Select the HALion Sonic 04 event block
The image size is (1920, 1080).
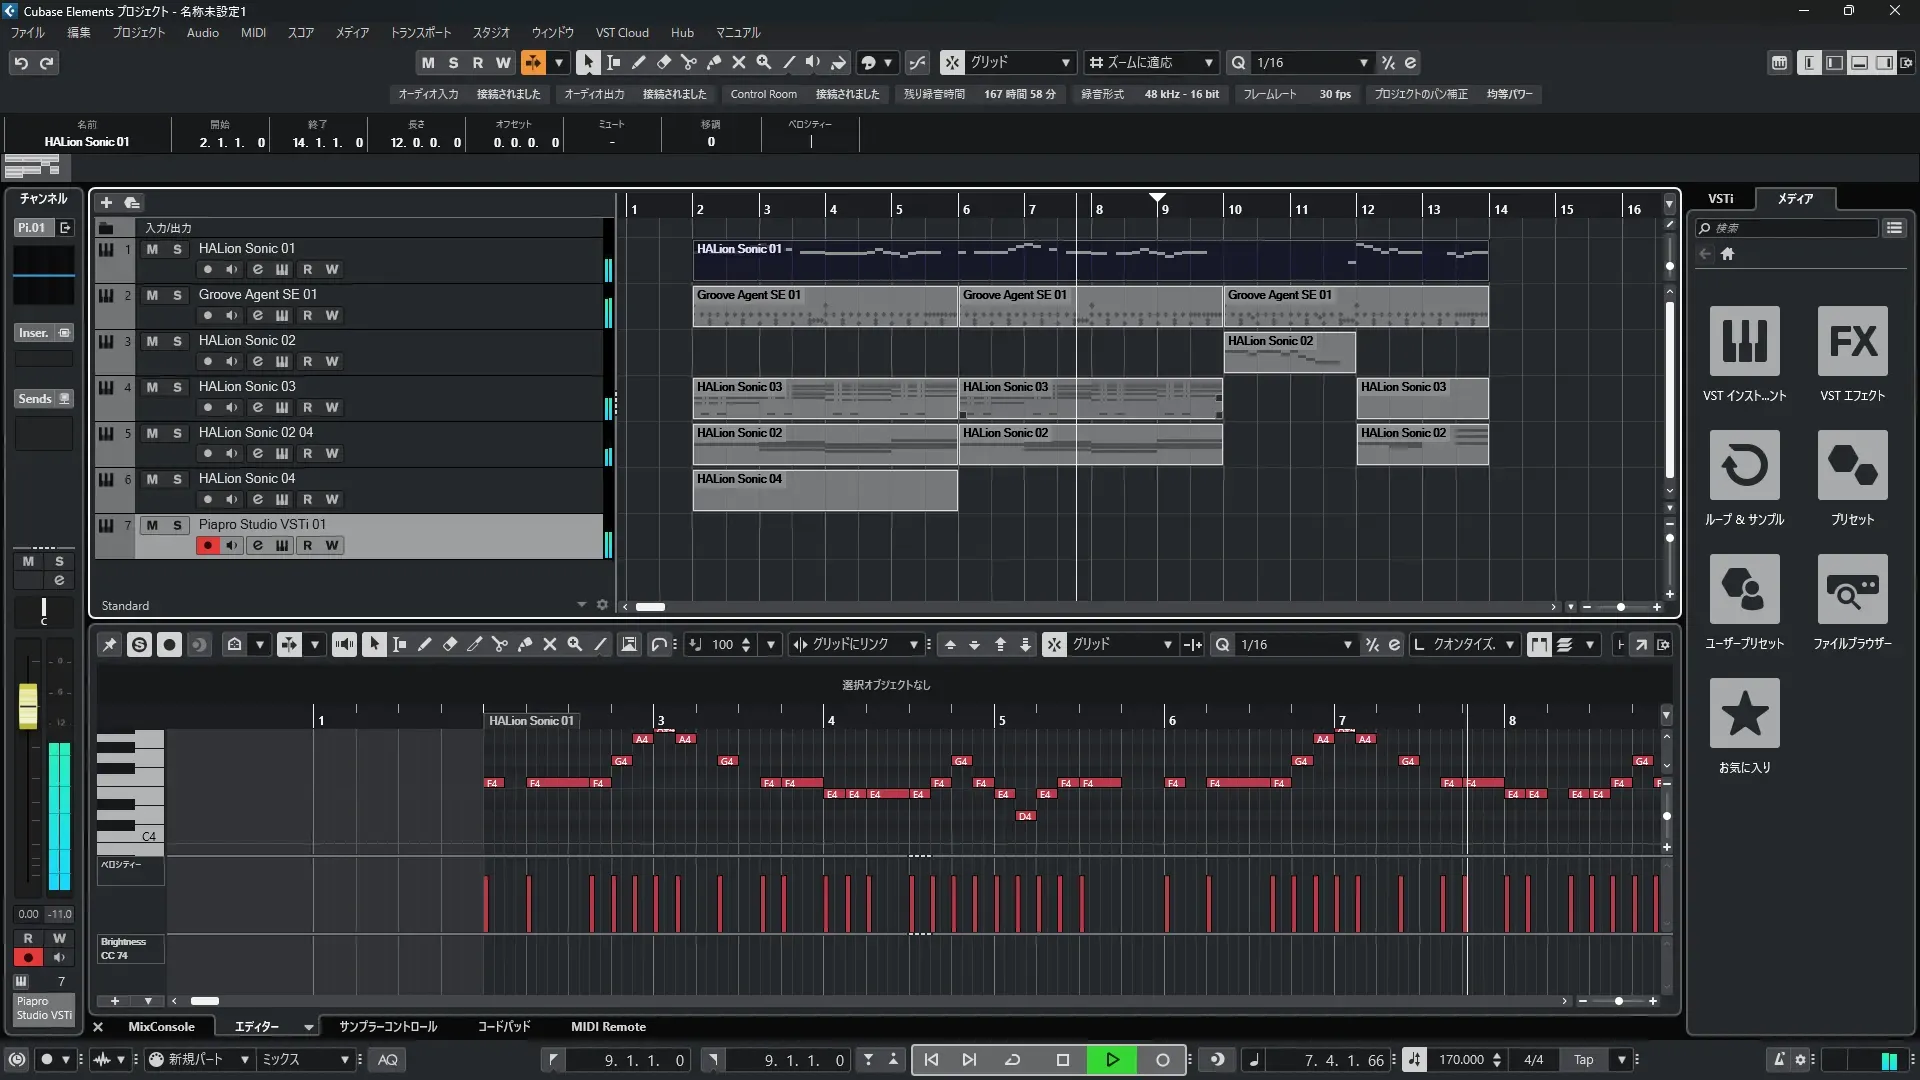point(824,490)
